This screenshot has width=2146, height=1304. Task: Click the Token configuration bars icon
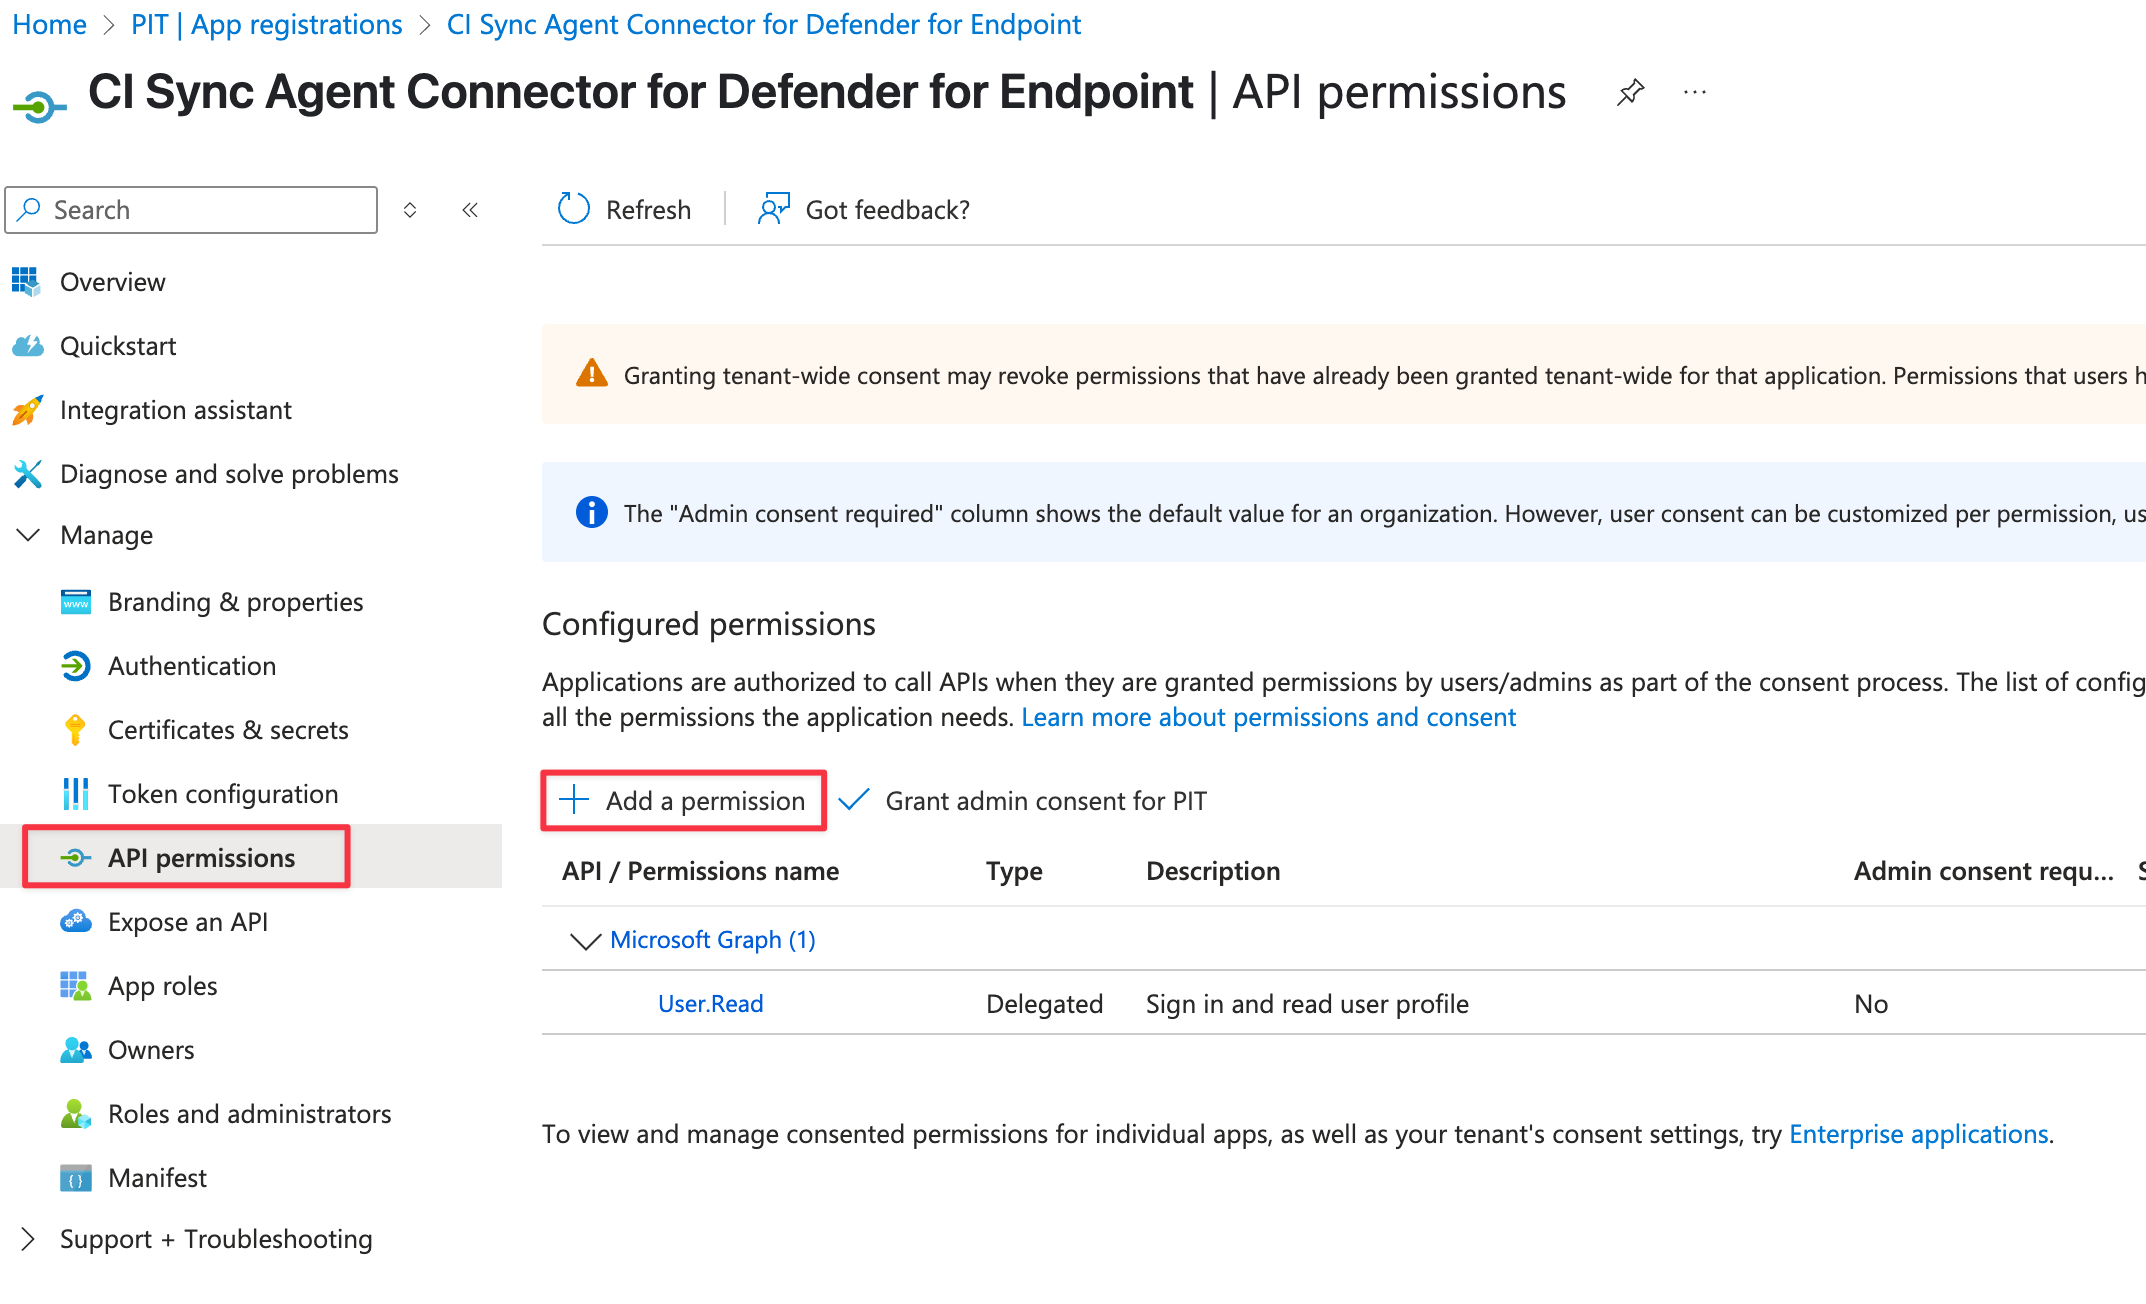tap(75, 794)
